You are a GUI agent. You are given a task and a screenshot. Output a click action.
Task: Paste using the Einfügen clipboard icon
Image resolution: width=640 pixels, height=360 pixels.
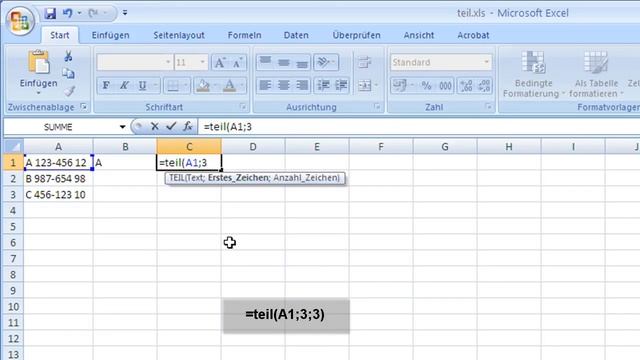click(38, 63)
